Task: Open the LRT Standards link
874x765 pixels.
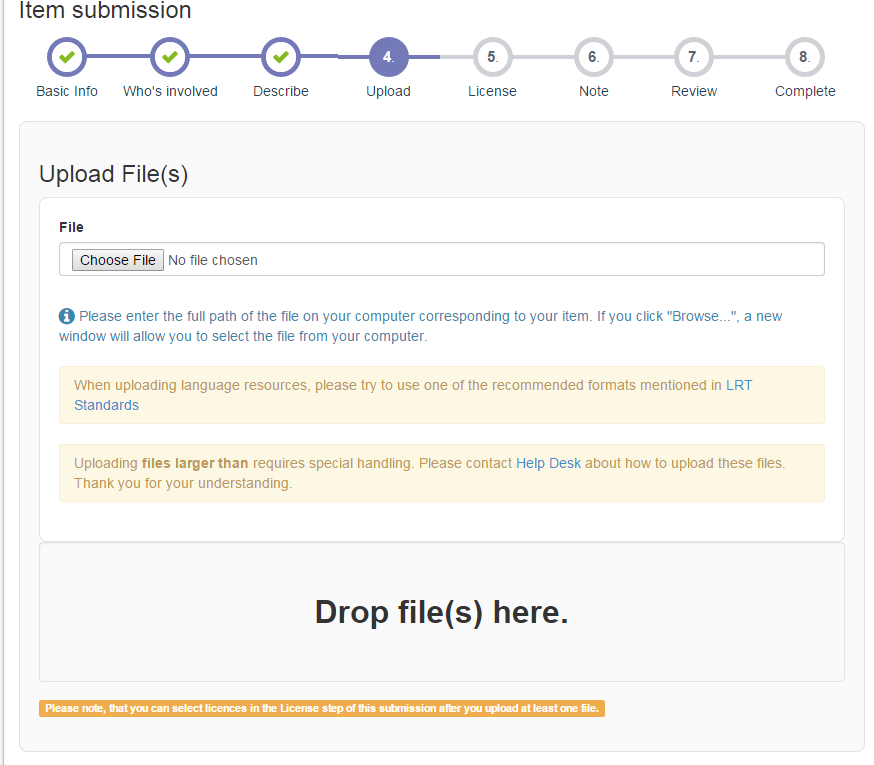Action: point(106,405)
